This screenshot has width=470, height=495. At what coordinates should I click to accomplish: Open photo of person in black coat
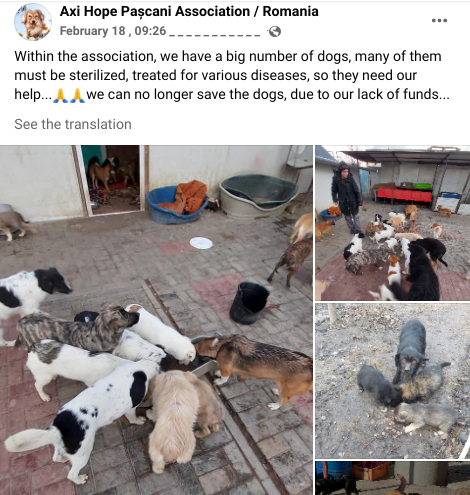click(393, 223)
